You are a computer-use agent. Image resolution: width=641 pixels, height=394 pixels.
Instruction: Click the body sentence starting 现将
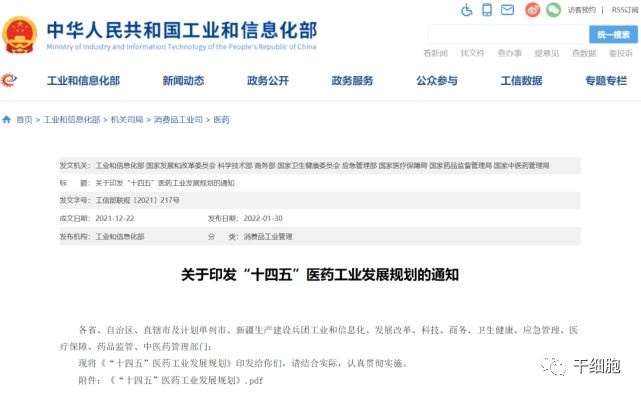[243, 363]
